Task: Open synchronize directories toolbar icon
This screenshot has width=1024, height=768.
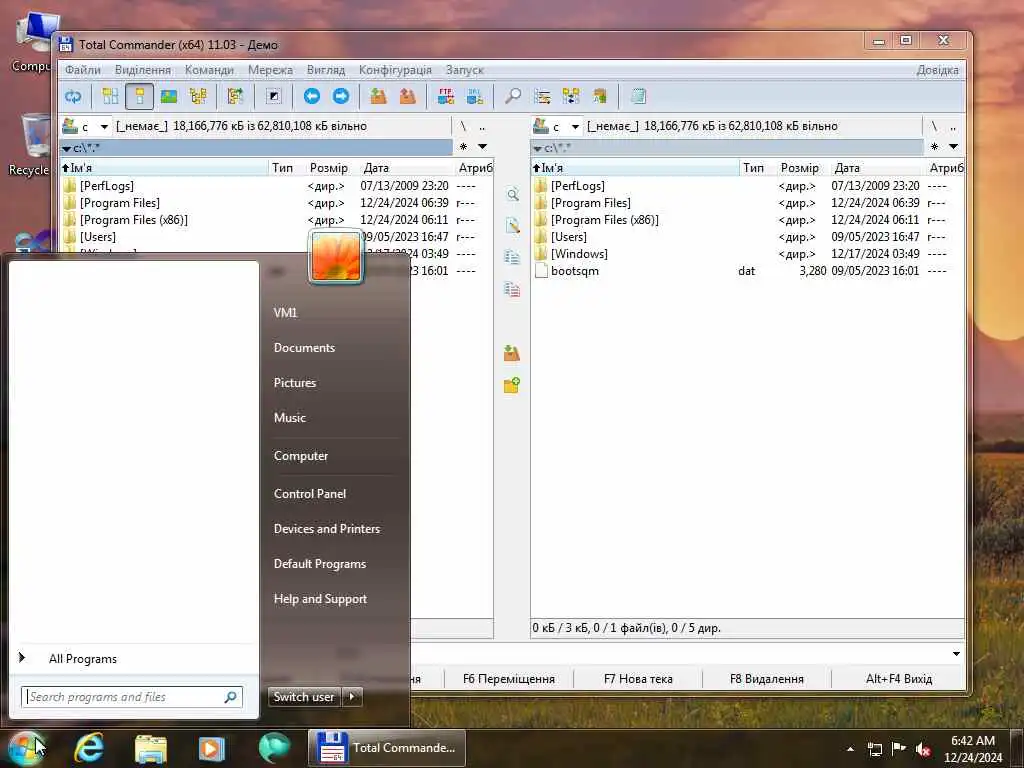Action: click(x=571, y=97)
